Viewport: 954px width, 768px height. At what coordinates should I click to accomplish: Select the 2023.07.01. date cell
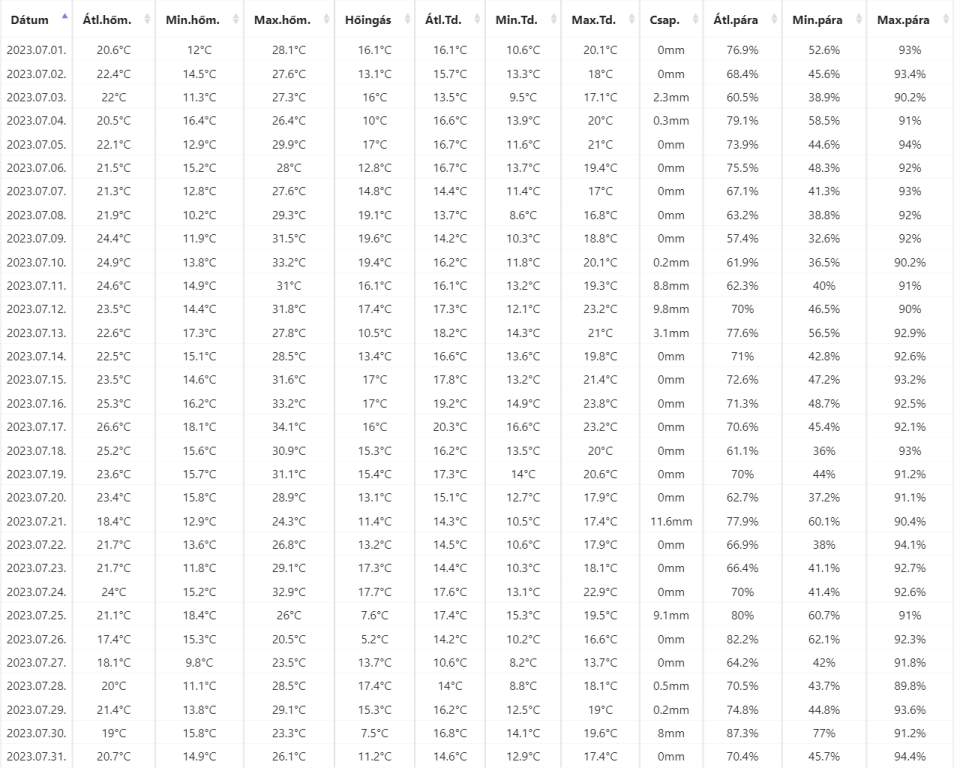[36, 50]
